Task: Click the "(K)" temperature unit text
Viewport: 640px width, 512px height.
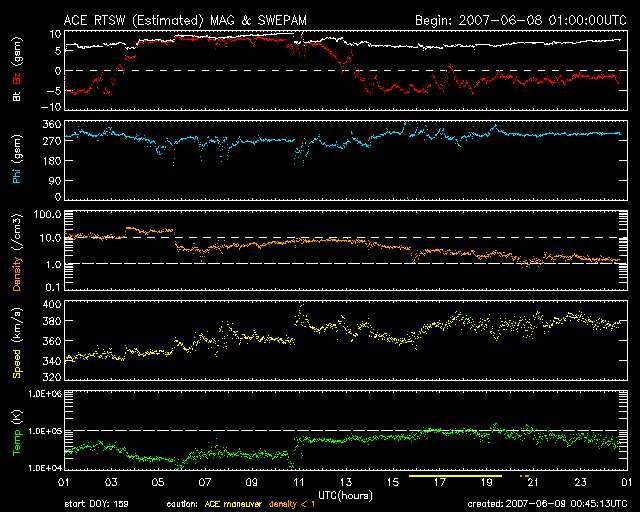Action: coord(17,418)
